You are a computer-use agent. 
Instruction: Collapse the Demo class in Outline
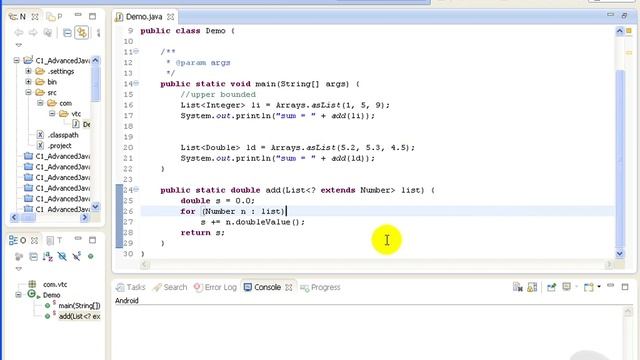(x=18, y=295)
